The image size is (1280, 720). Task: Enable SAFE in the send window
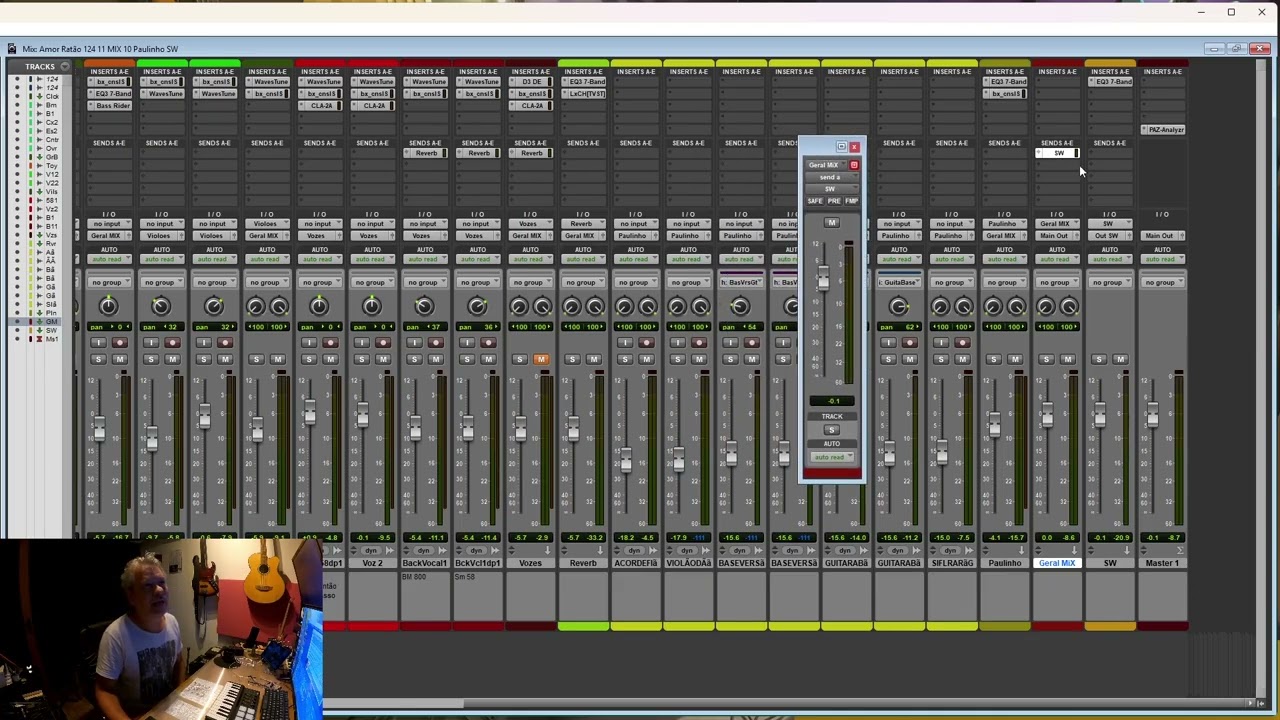point(815,201)
